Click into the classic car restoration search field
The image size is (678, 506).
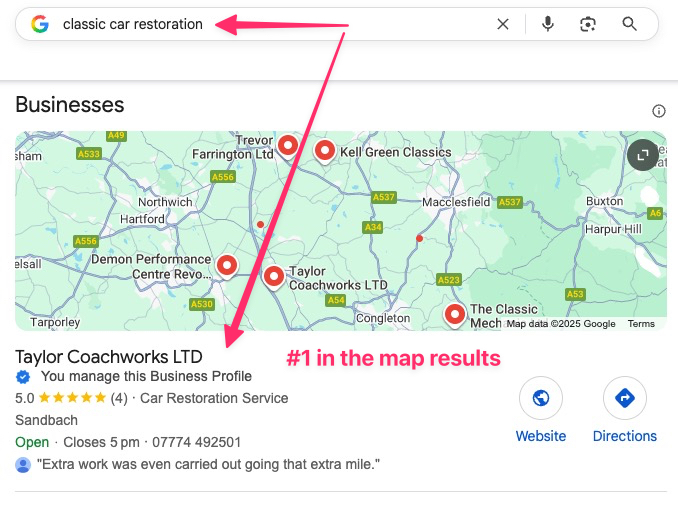[x=277, y=24]
